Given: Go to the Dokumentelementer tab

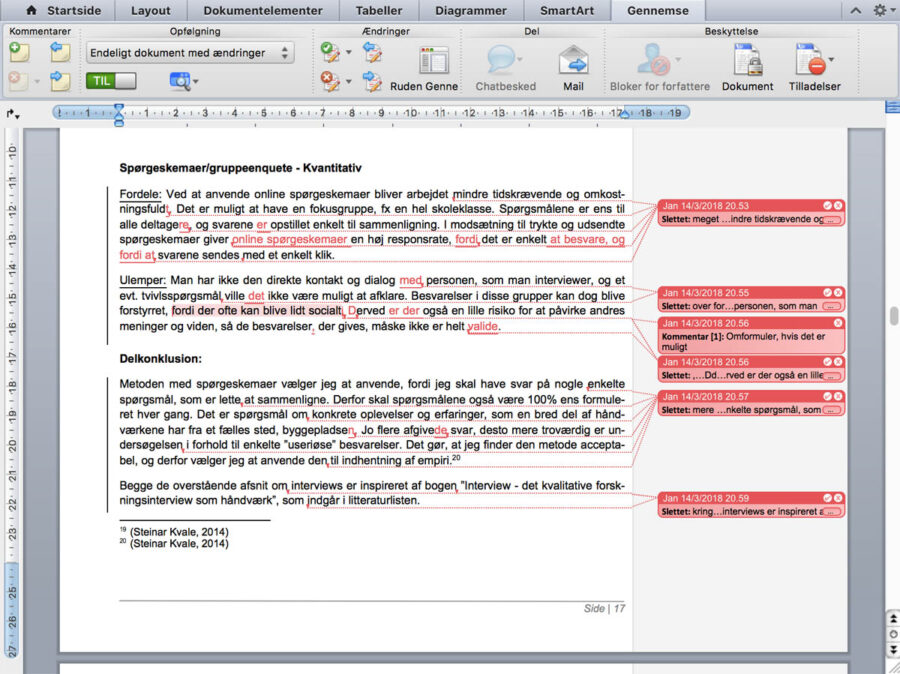Looking at the screenshot, I should click(x=263, y=10).
